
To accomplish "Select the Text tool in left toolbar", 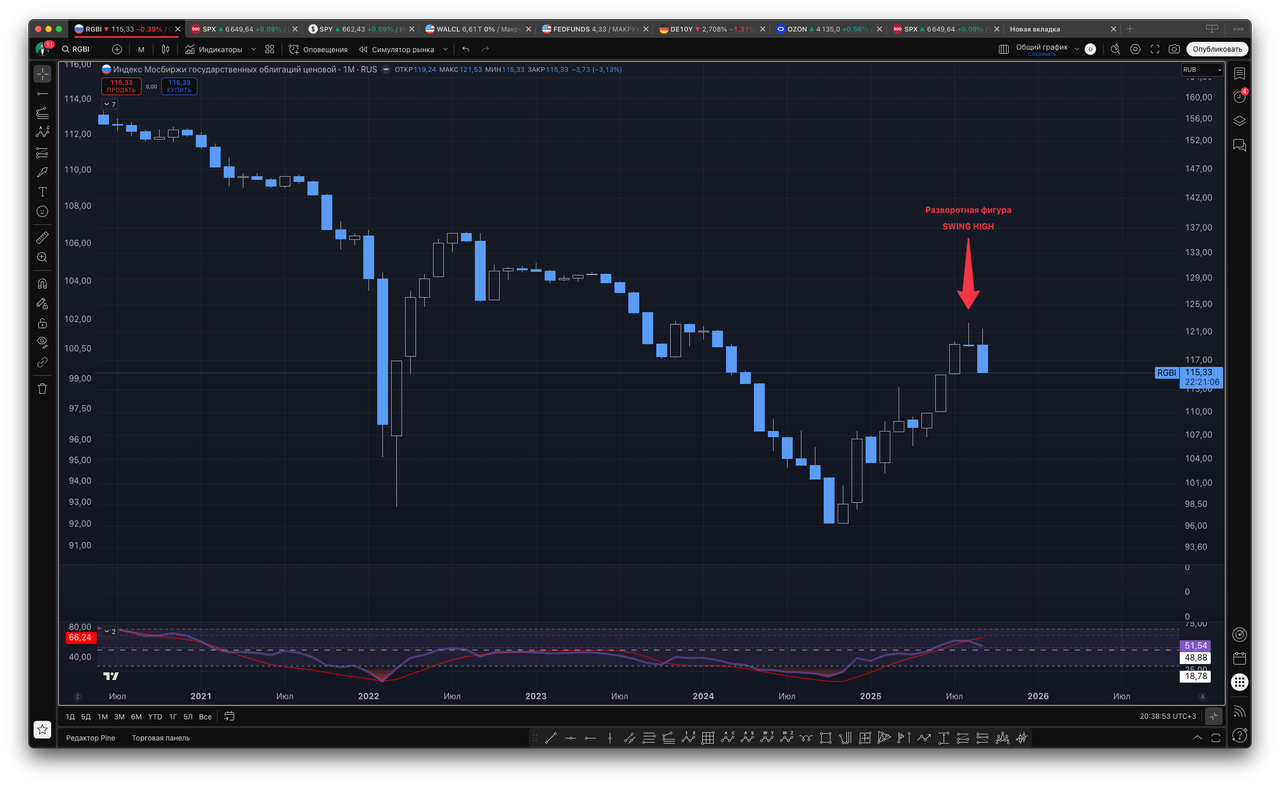I will click(x=42, y=192).
